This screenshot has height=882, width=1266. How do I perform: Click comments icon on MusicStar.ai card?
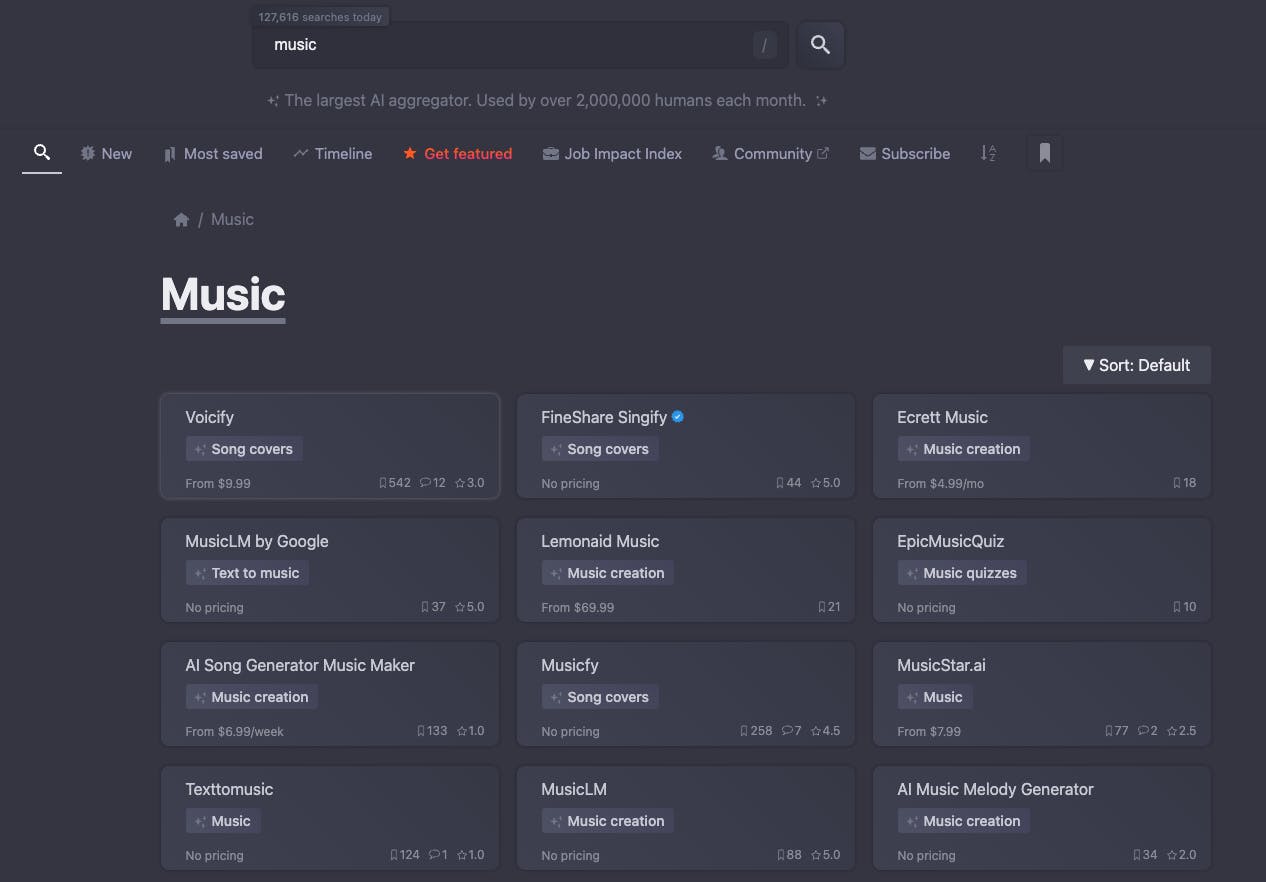click(1143, 731)
